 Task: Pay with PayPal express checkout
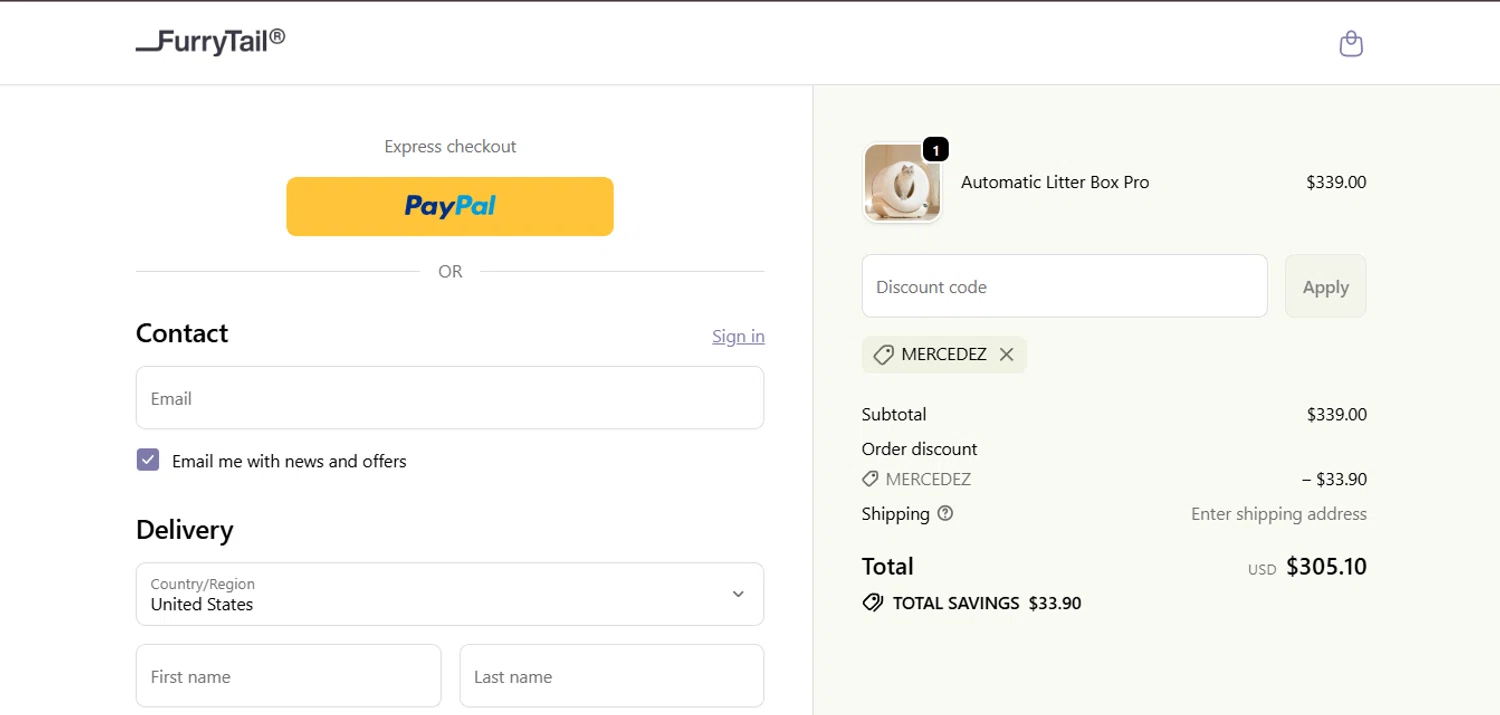(x=450, y=206)
